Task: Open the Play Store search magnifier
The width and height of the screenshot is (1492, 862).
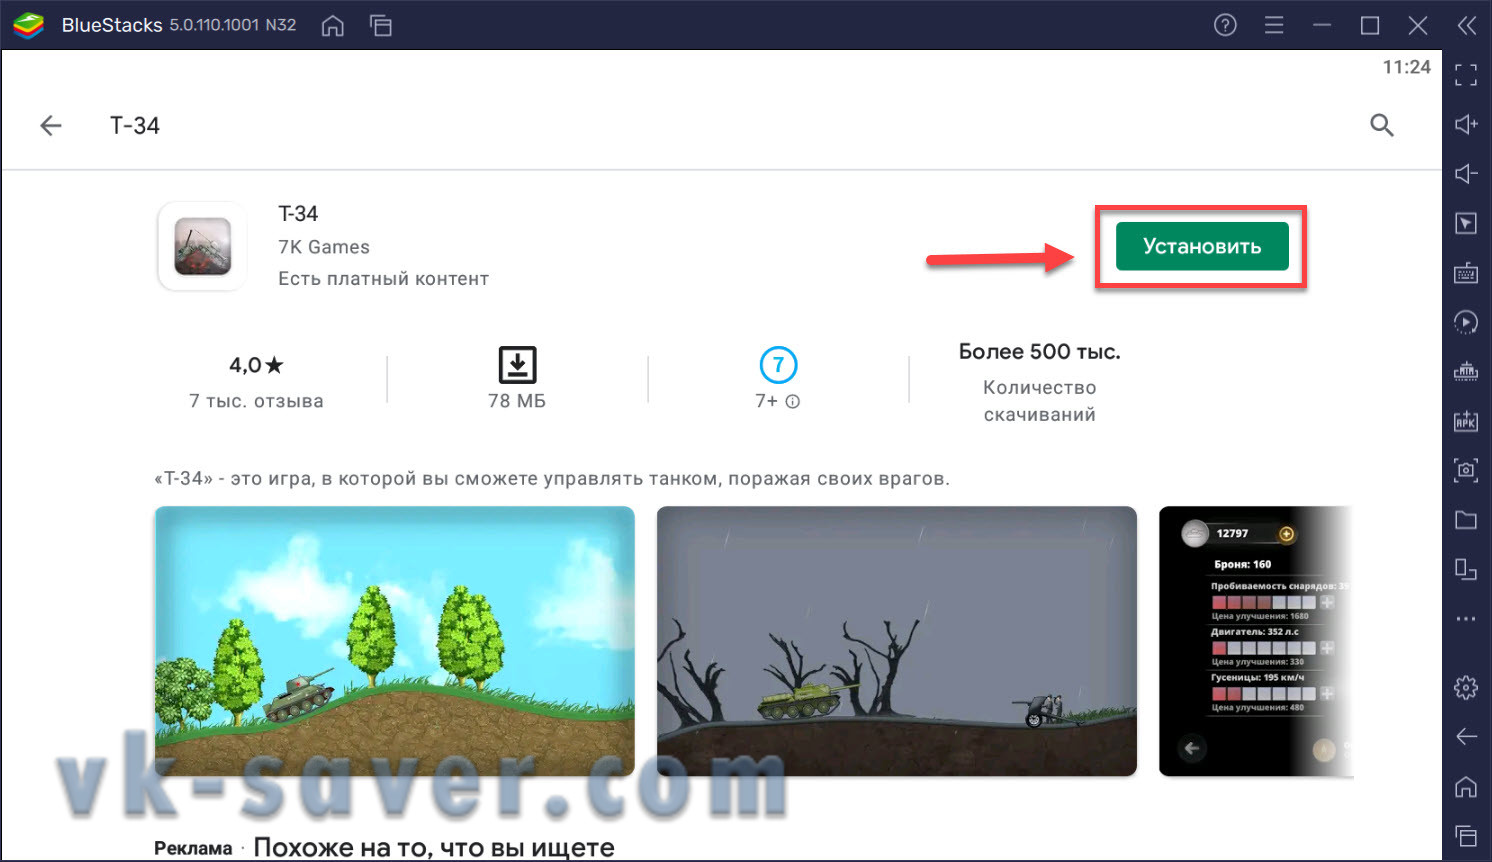Action: tap(1382, 125)
